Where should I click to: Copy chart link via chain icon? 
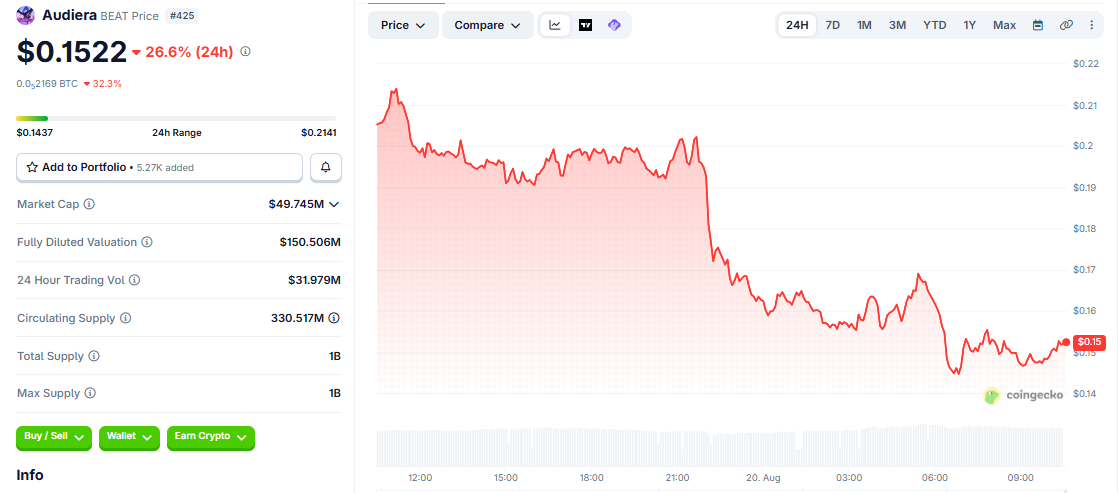pos(1066,25)
